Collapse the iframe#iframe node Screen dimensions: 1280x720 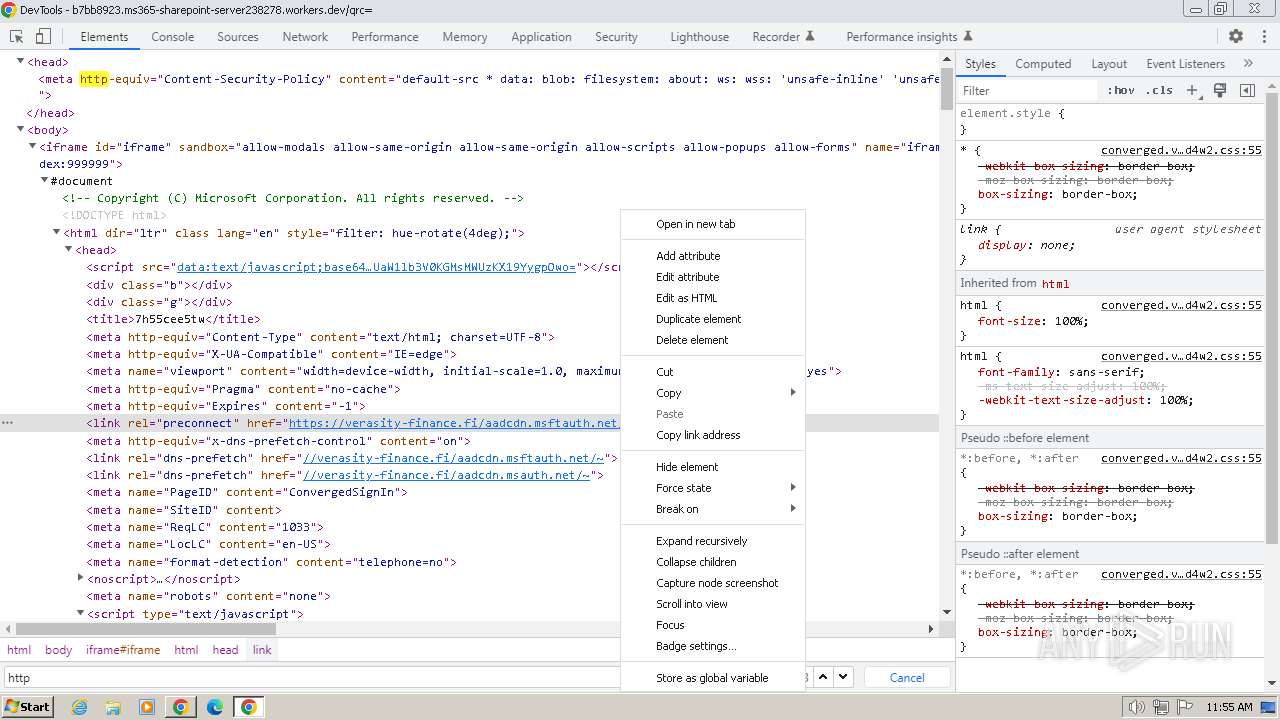pyautogui.click(x=32, y=147)
